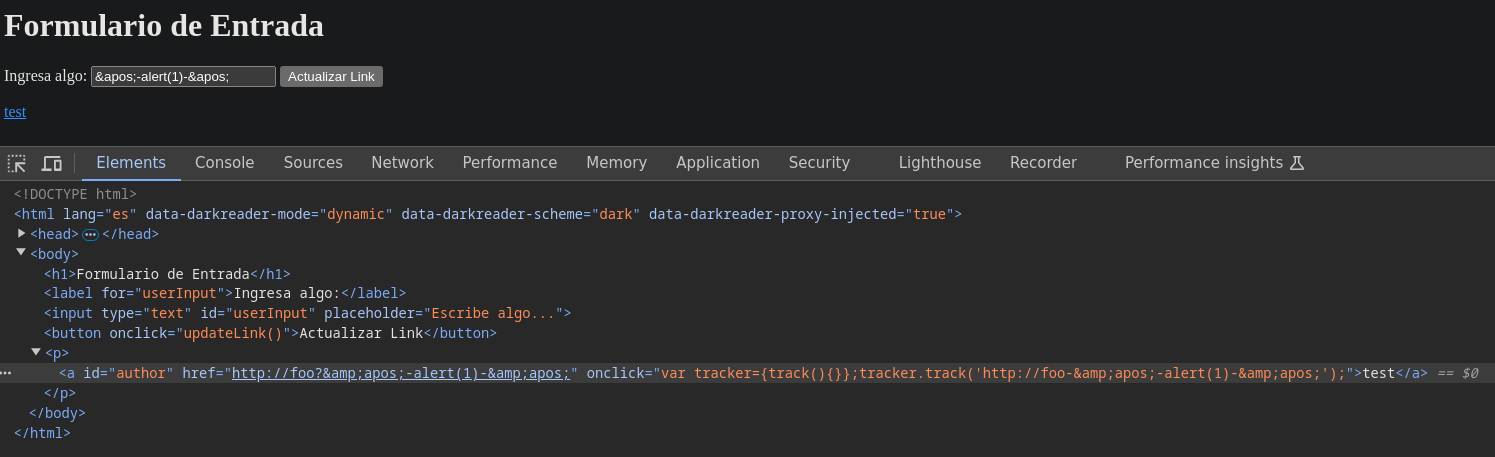Click the Actualizar Link button

point(331,77)
